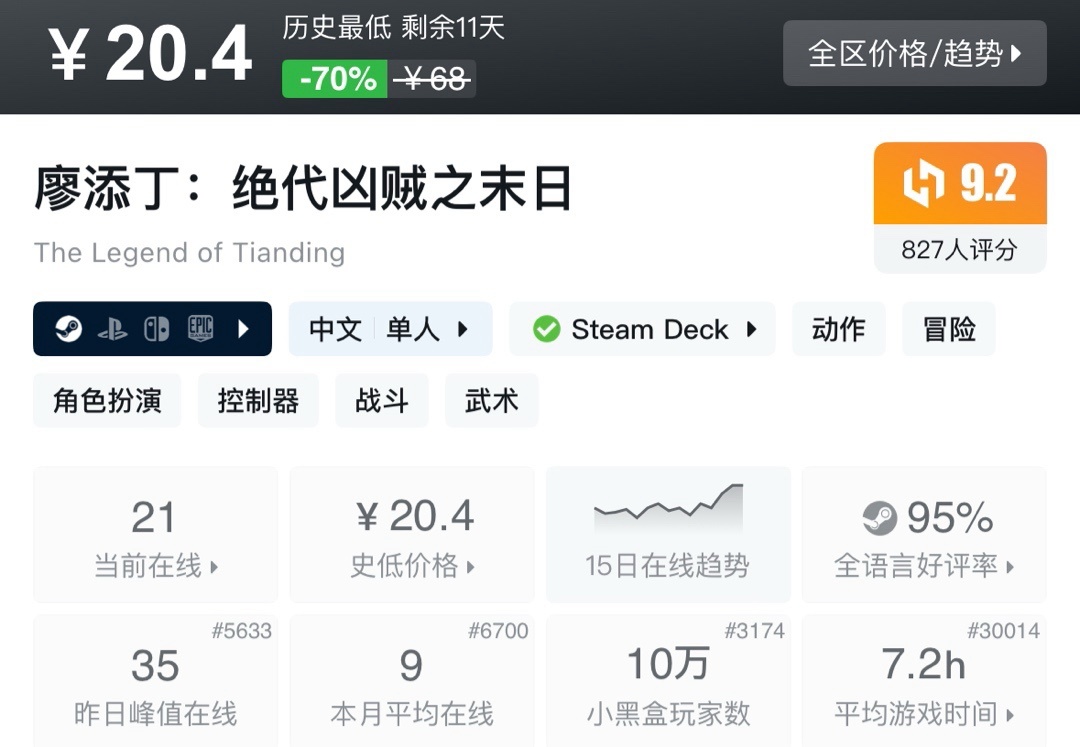Open 全区价格/趋势 price trends

click(x=914, y=53)
